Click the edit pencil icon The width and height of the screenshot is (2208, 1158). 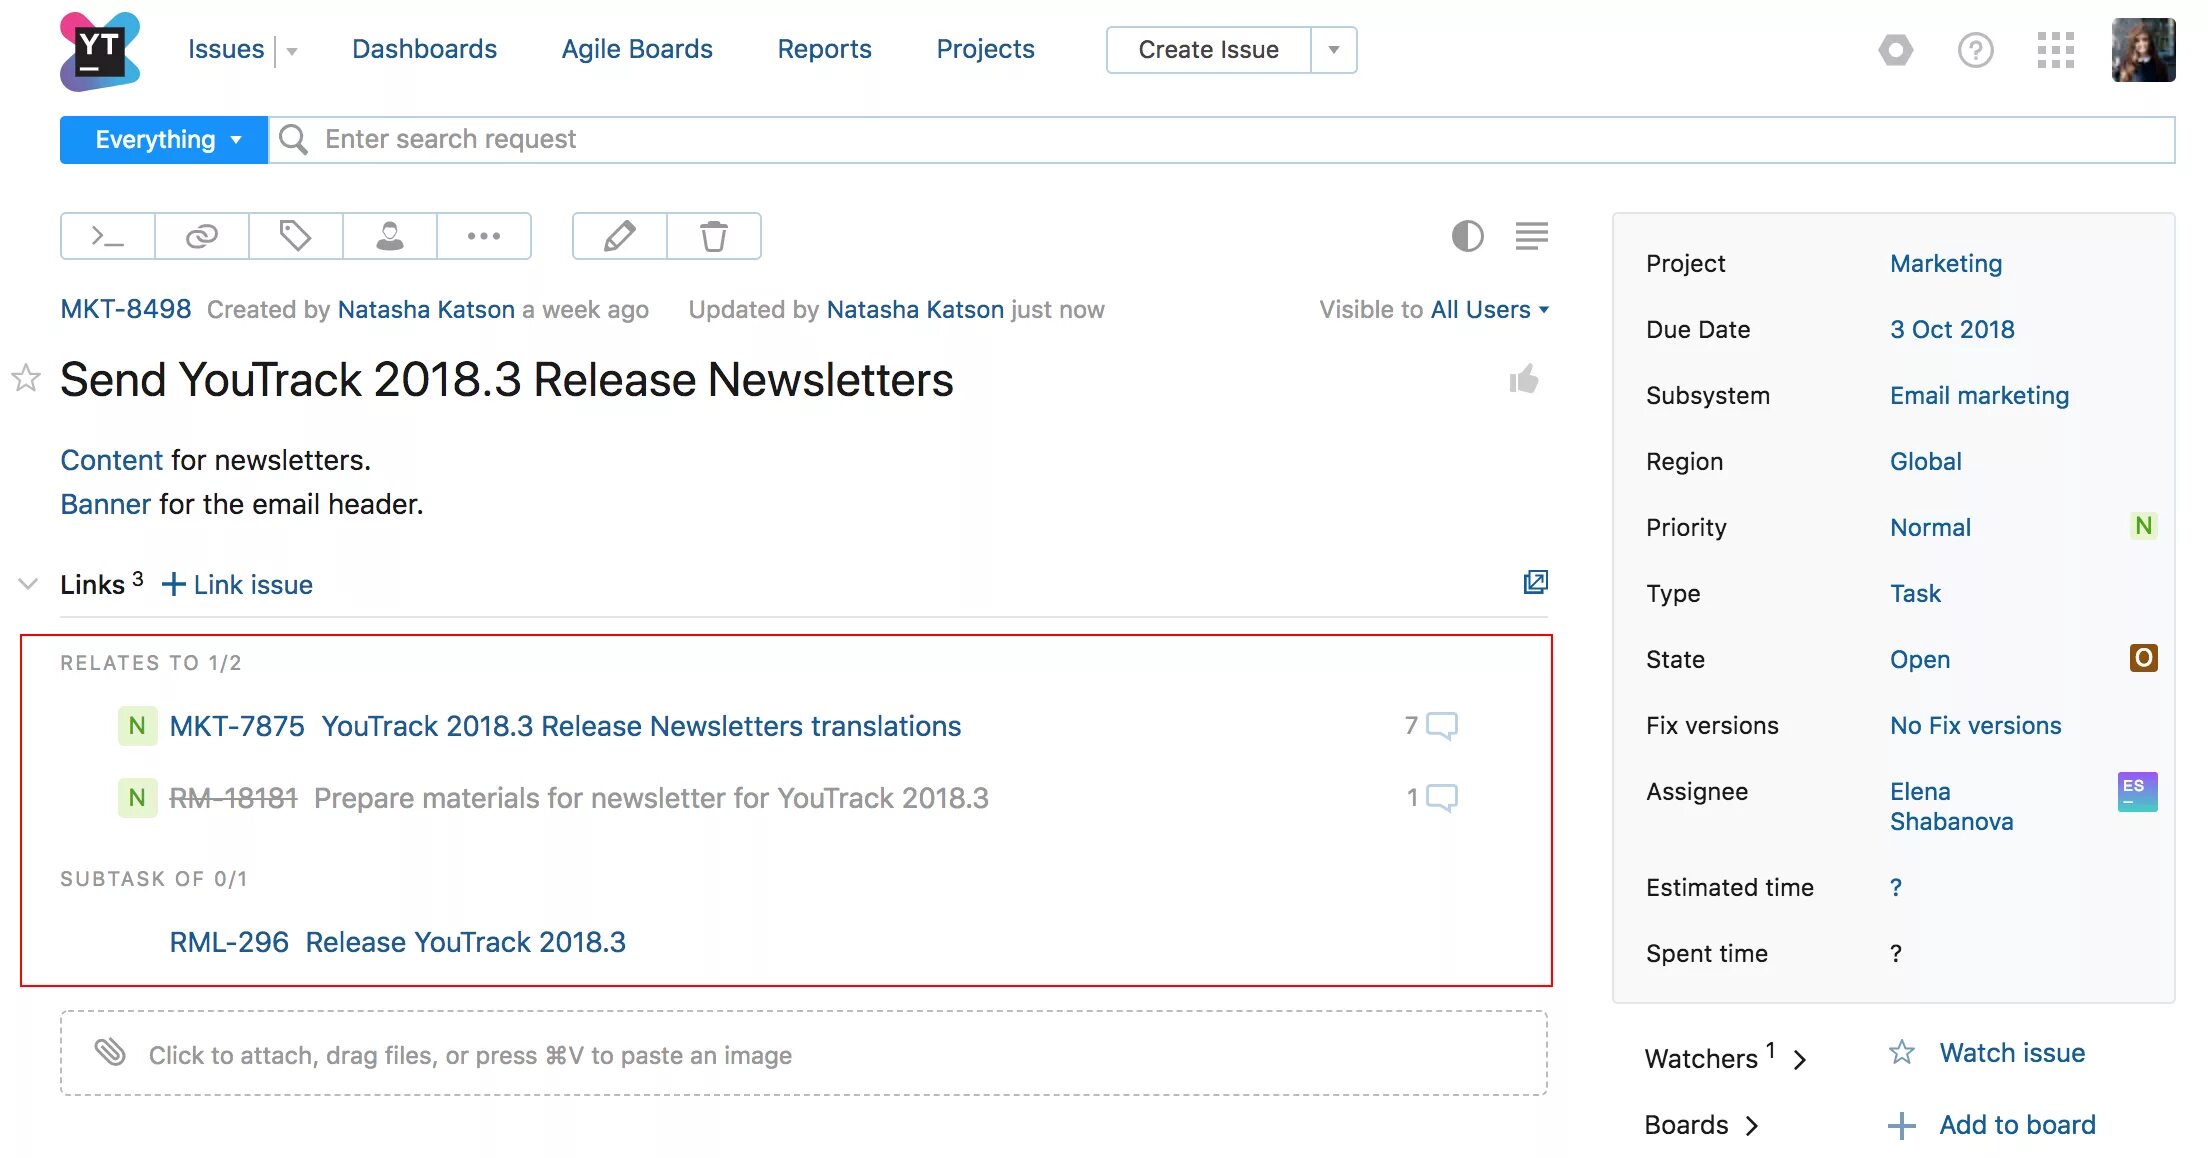[619, 235]
